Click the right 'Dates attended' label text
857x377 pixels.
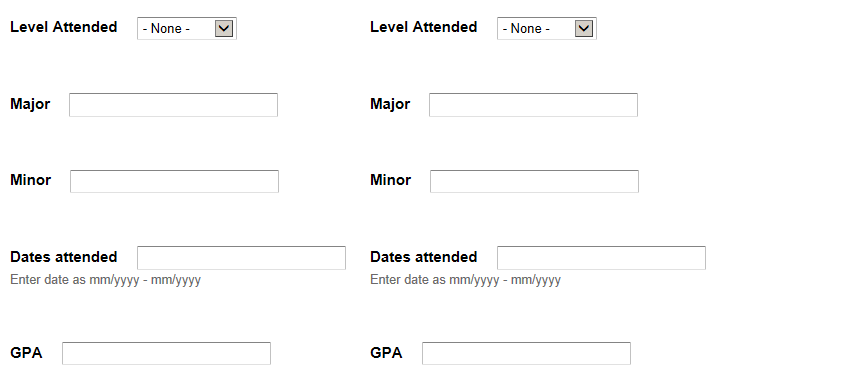pos(424,257)
